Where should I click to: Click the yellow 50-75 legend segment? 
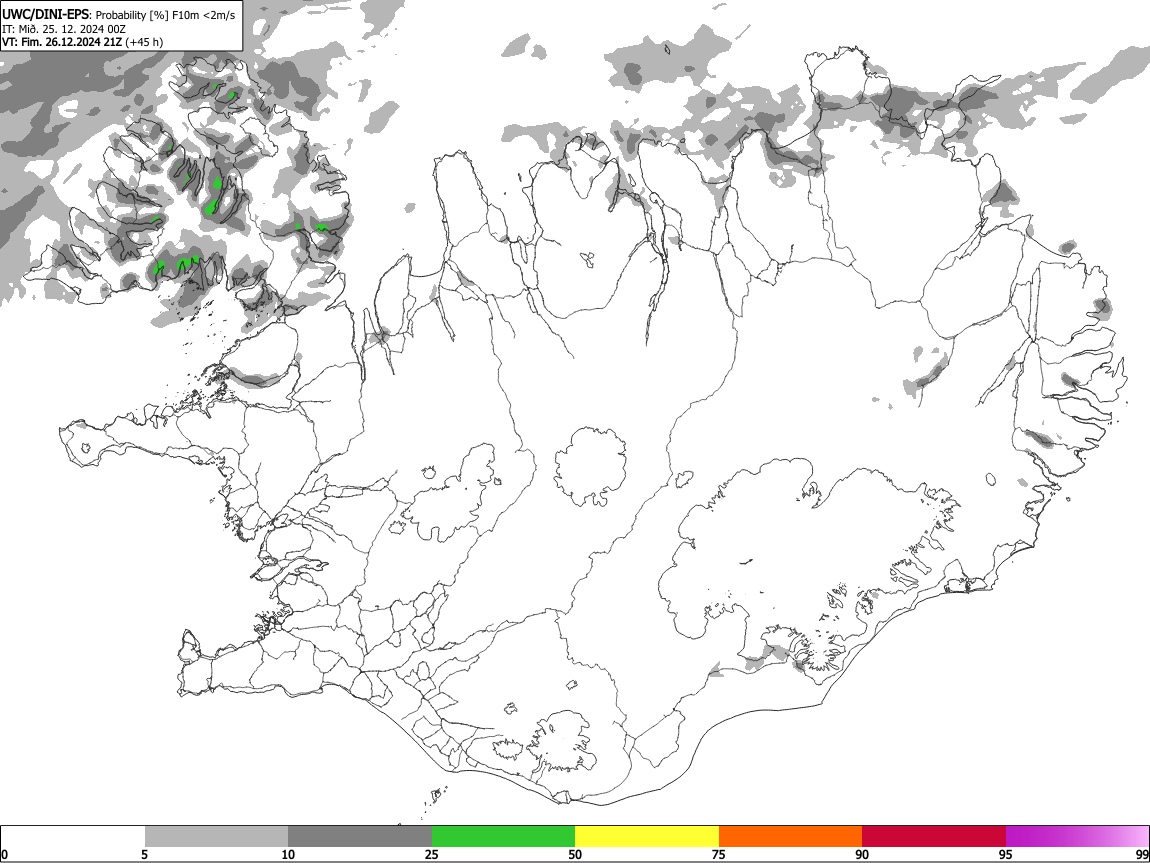pos(647,837)
